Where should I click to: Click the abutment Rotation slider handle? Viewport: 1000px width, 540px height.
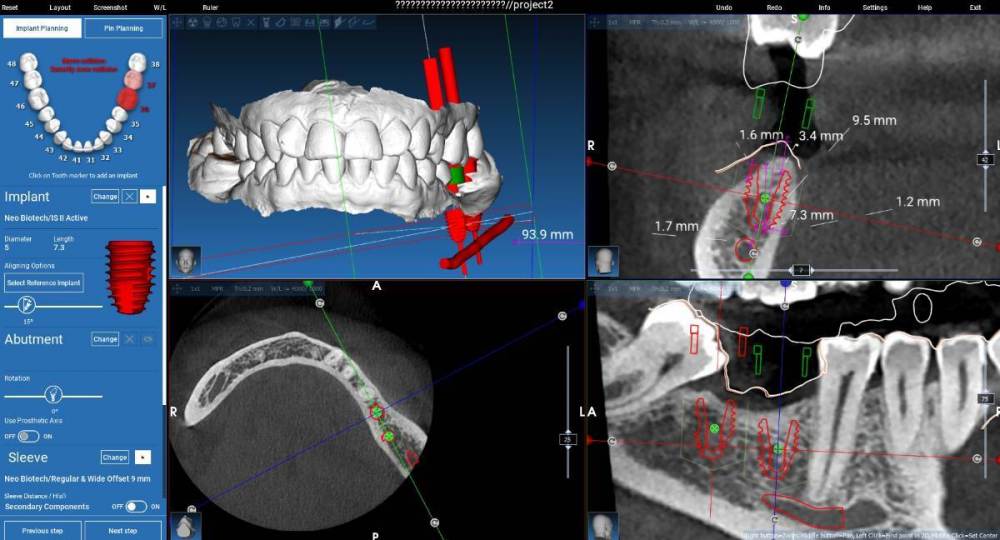52,394
